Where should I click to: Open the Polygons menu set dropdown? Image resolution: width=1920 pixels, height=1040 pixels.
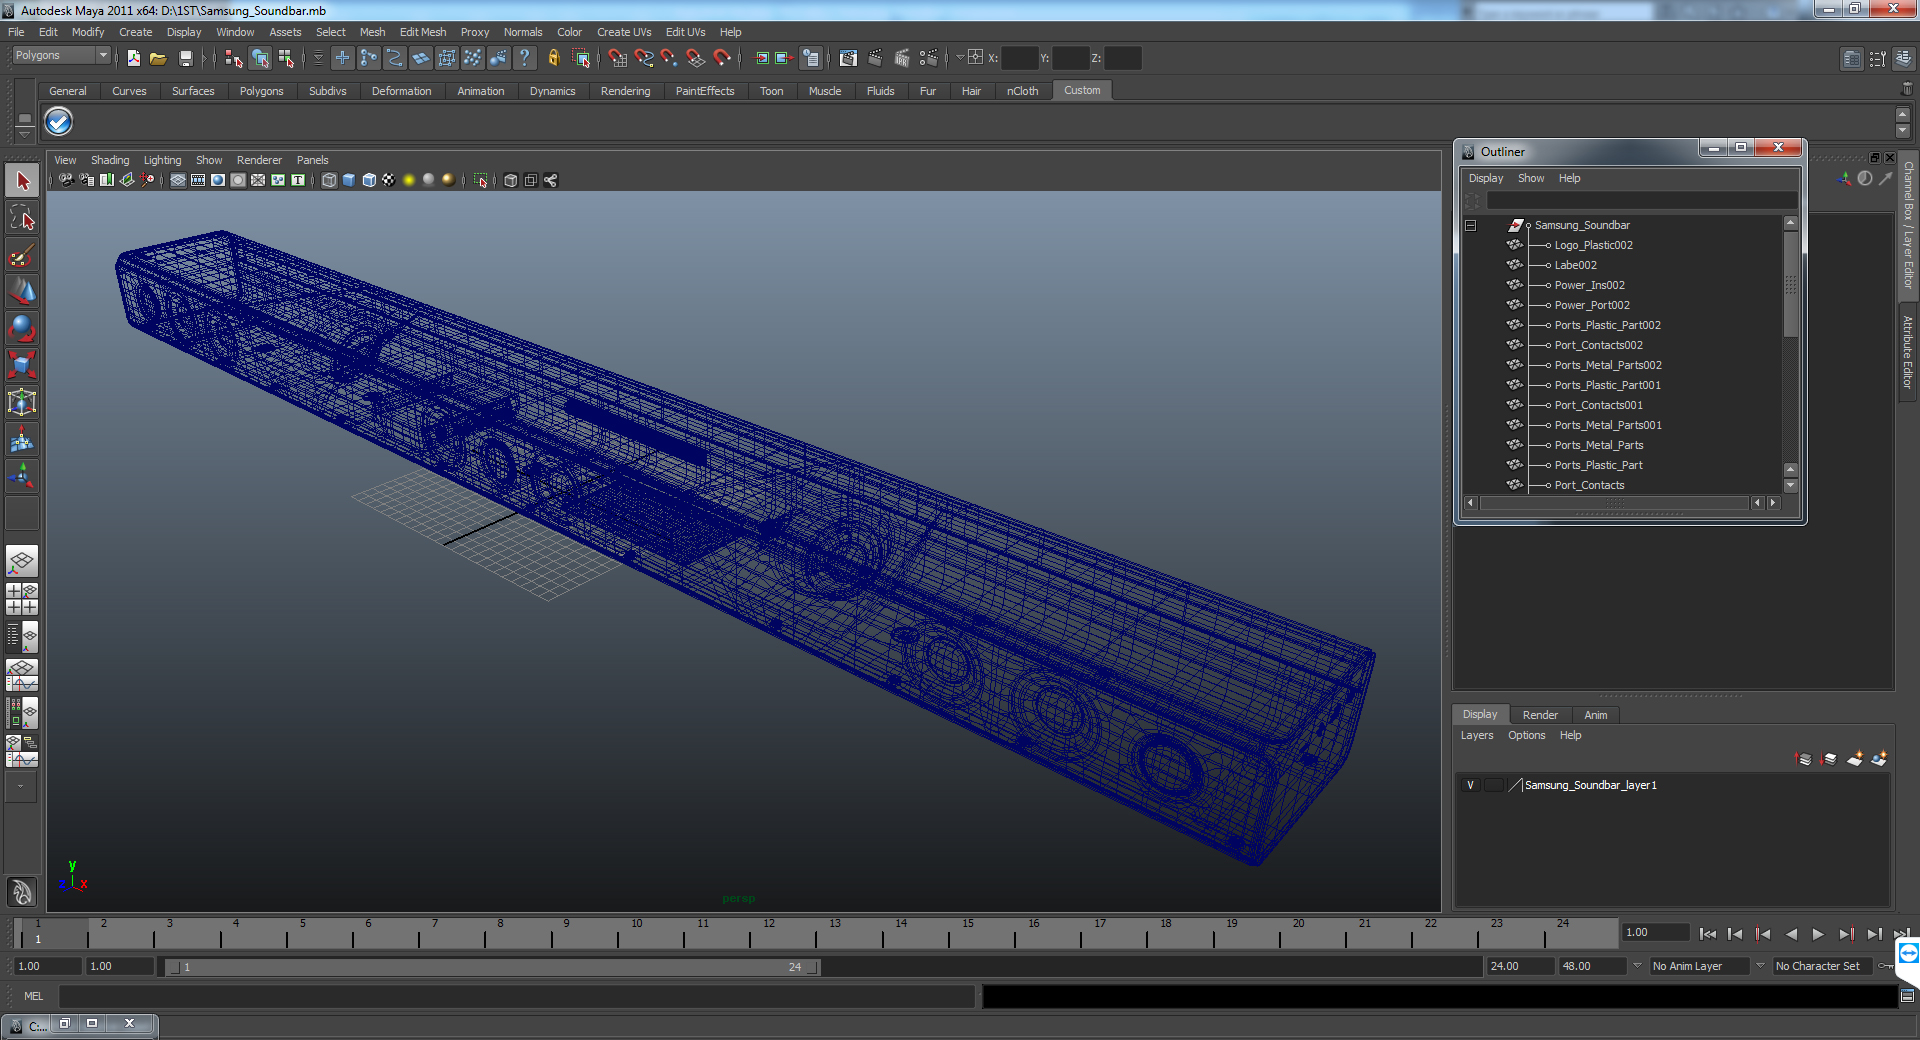click(61, 56)
